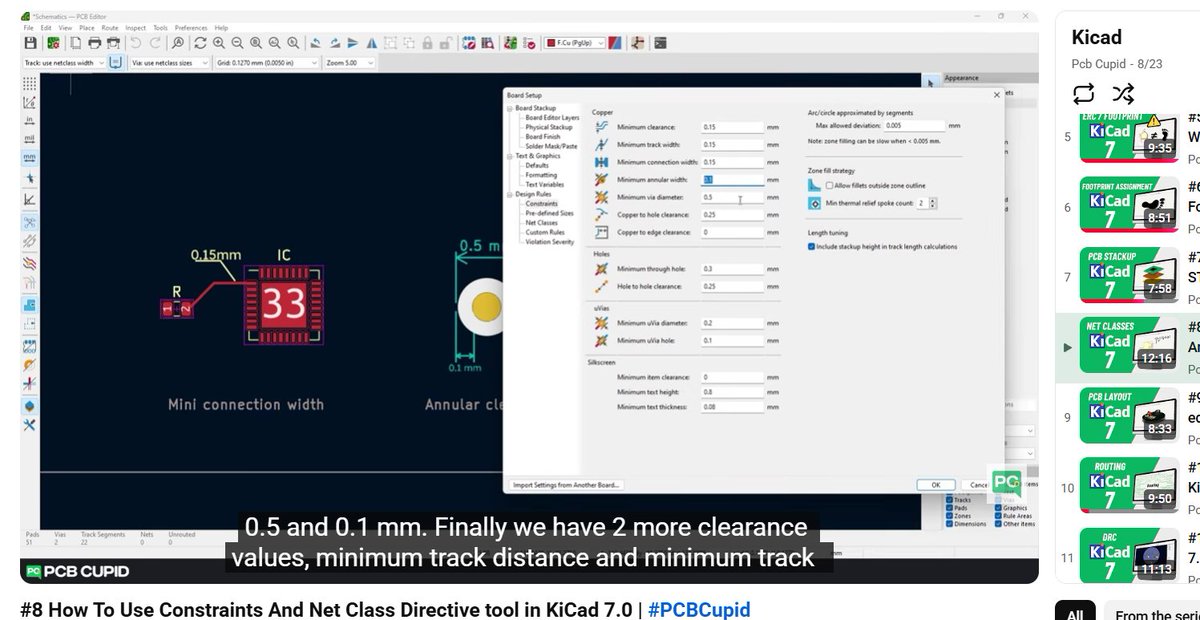Viewport: 1200px width, 620px height.
Task: Run the Design Rules Checker icon
Action: click(529, 43)
